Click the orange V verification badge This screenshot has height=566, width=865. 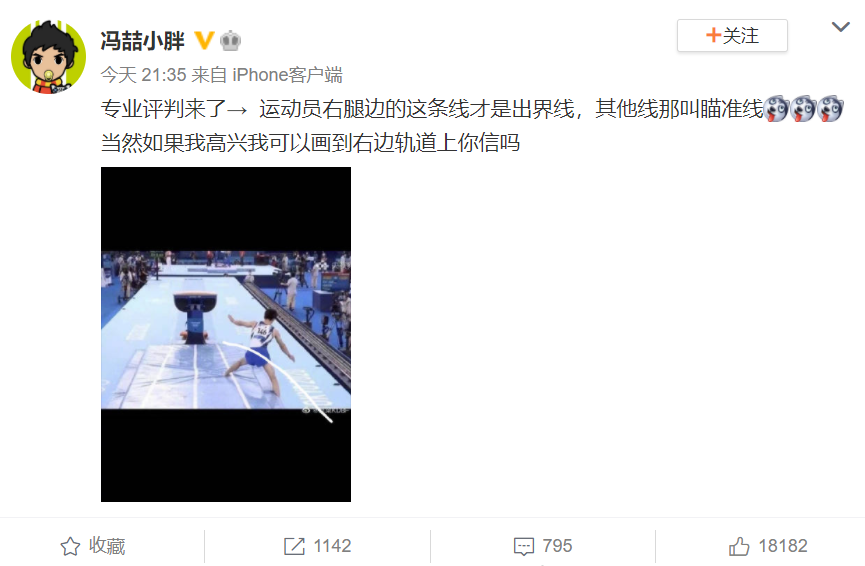(204, 40)
